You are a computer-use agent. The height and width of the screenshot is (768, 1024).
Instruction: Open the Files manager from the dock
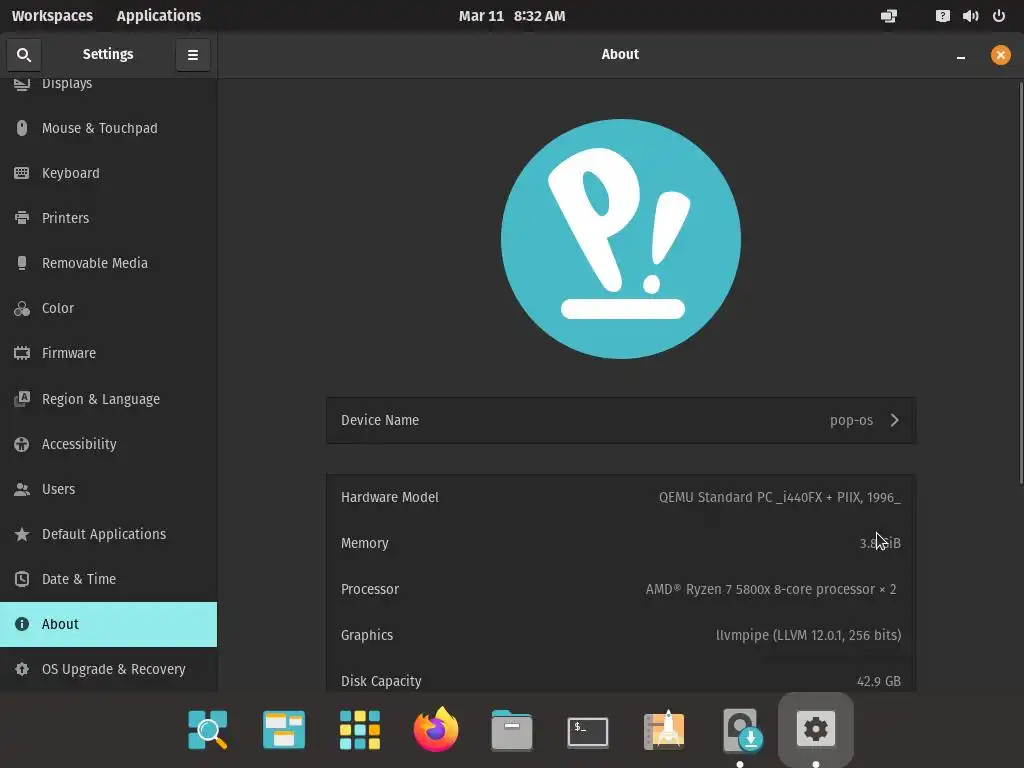(x=511, y=729)
